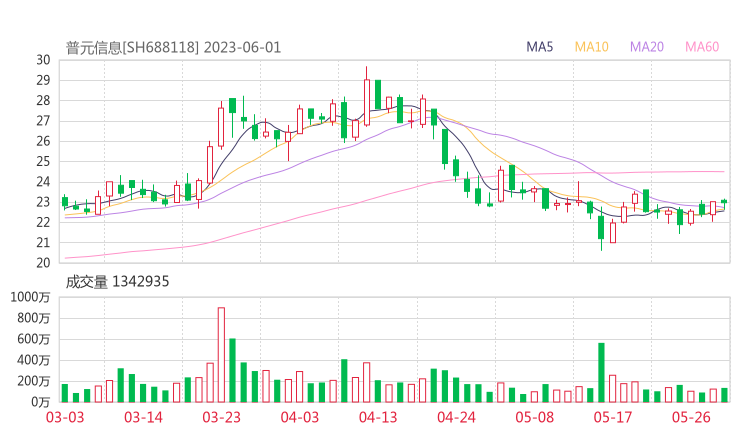Click the price axis value 20
This screenshot has height=440, width=740.
pyautogui.click(x=43, y=263)
